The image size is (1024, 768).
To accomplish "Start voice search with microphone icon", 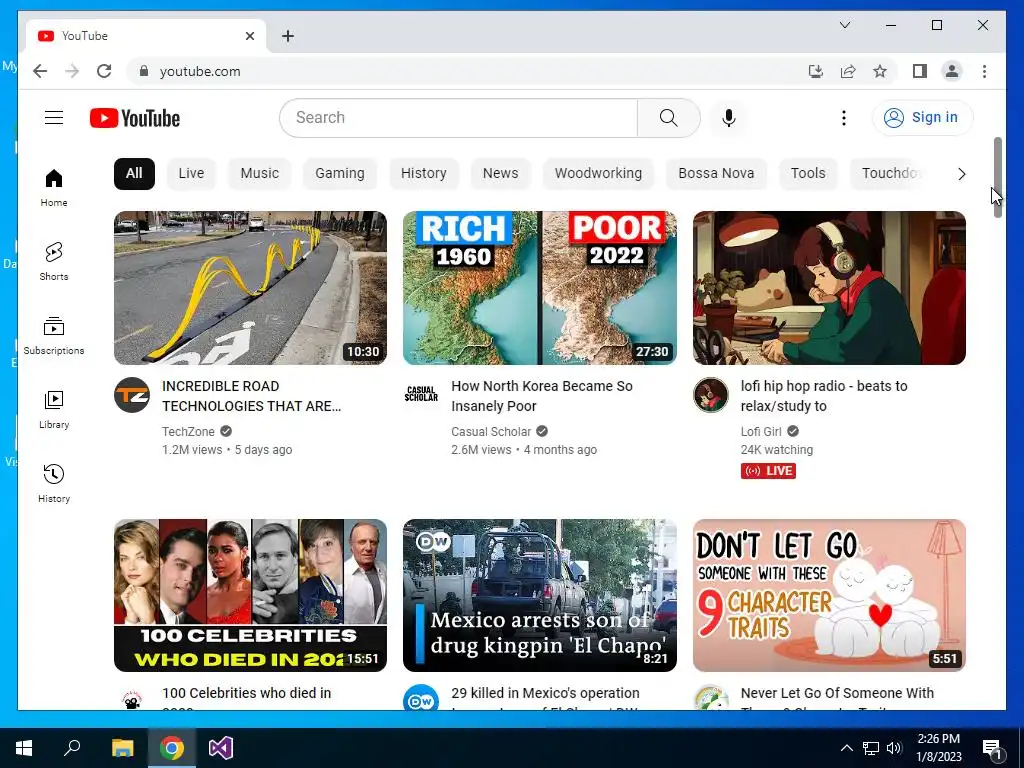I will pyautogui.click(x=729, y=118).
